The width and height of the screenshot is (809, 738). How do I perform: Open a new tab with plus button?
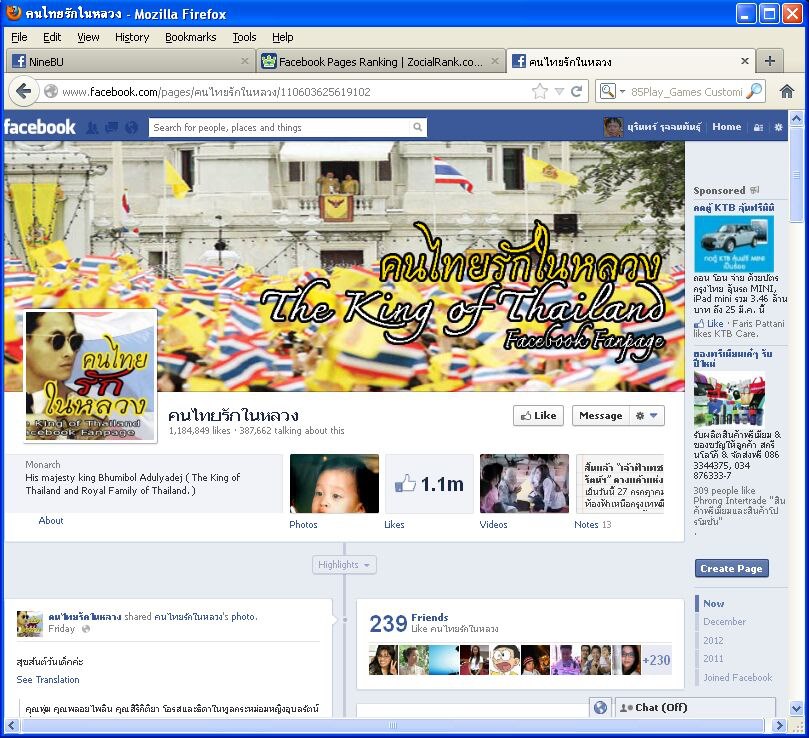click(769, 61)
